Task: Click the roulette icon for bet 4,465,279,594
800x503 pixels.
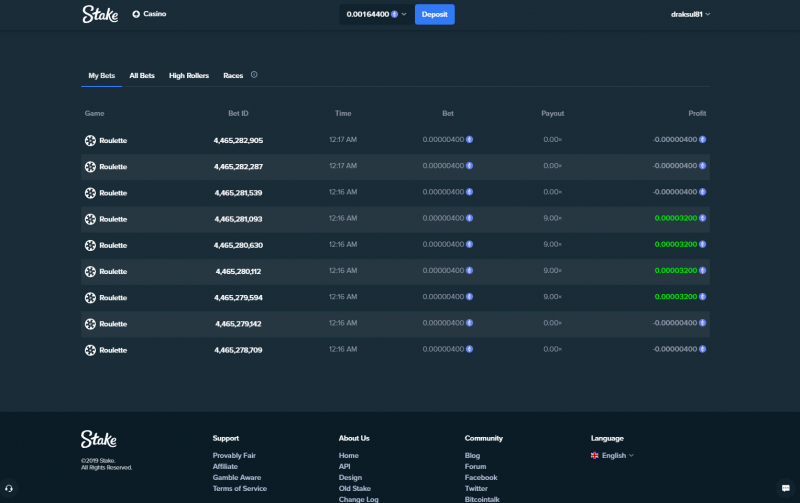Action: coord(90,297)
